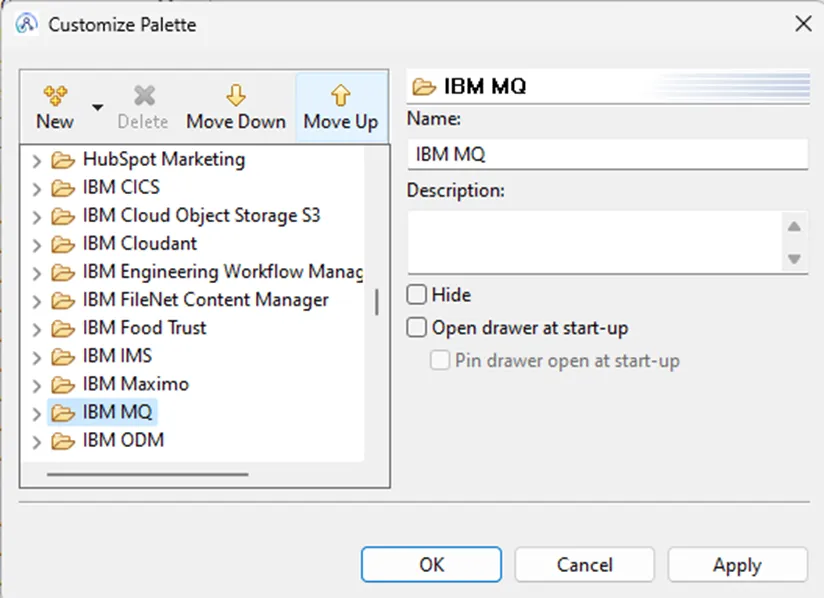The image size is (824, 598).
Task: Select the IBM CICS label
Action: click(x=121, y=187)
